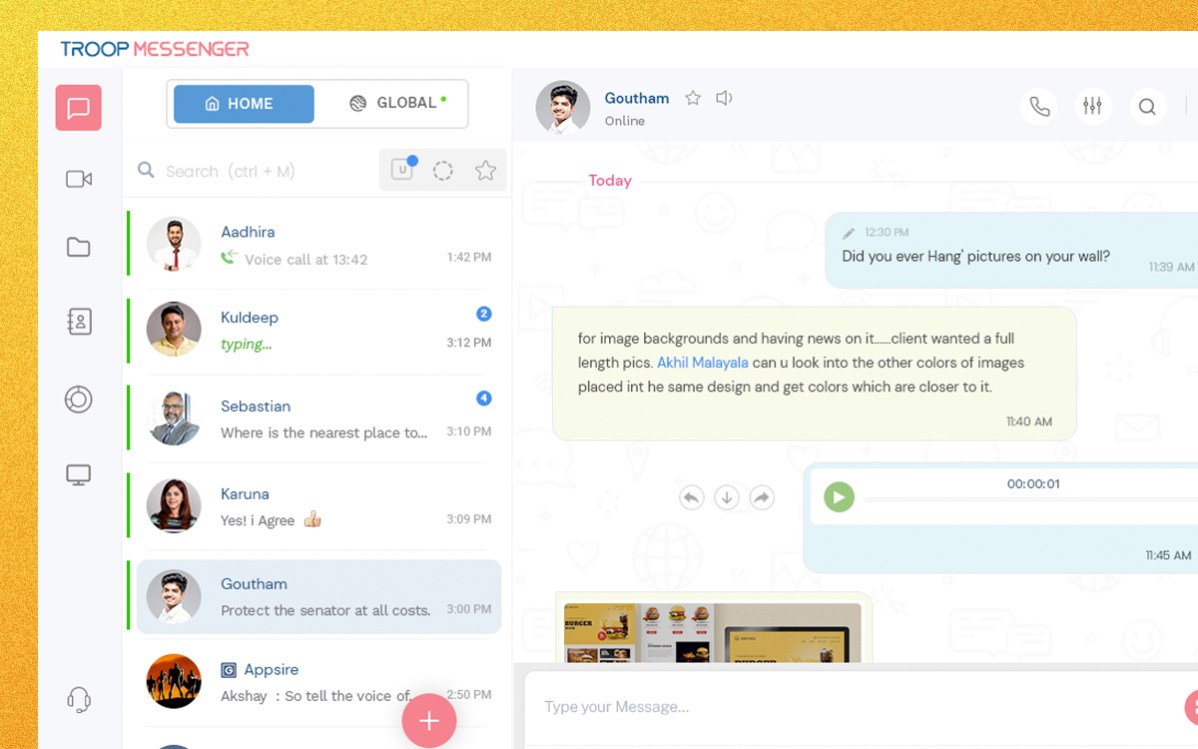Click the audio message progress bar

[1031, 500]
